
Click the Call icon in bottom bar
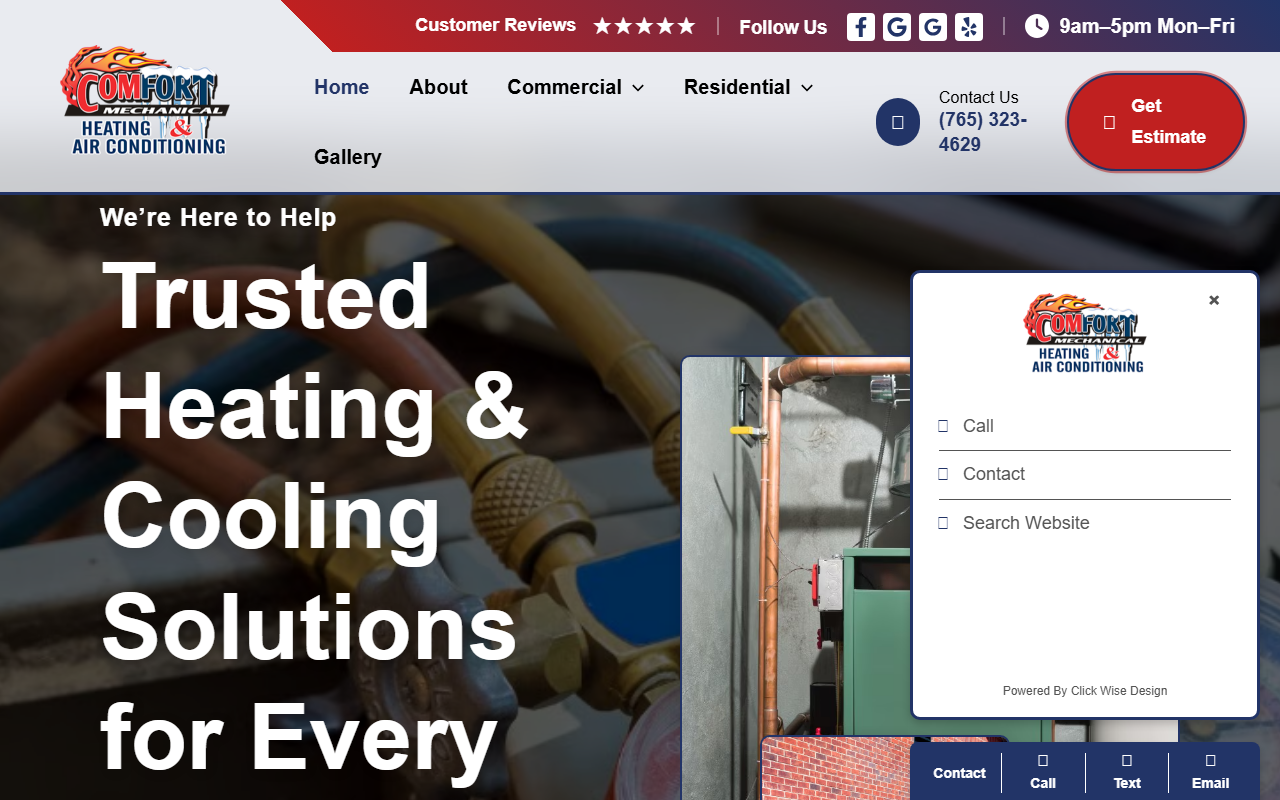pos(1043,761)
